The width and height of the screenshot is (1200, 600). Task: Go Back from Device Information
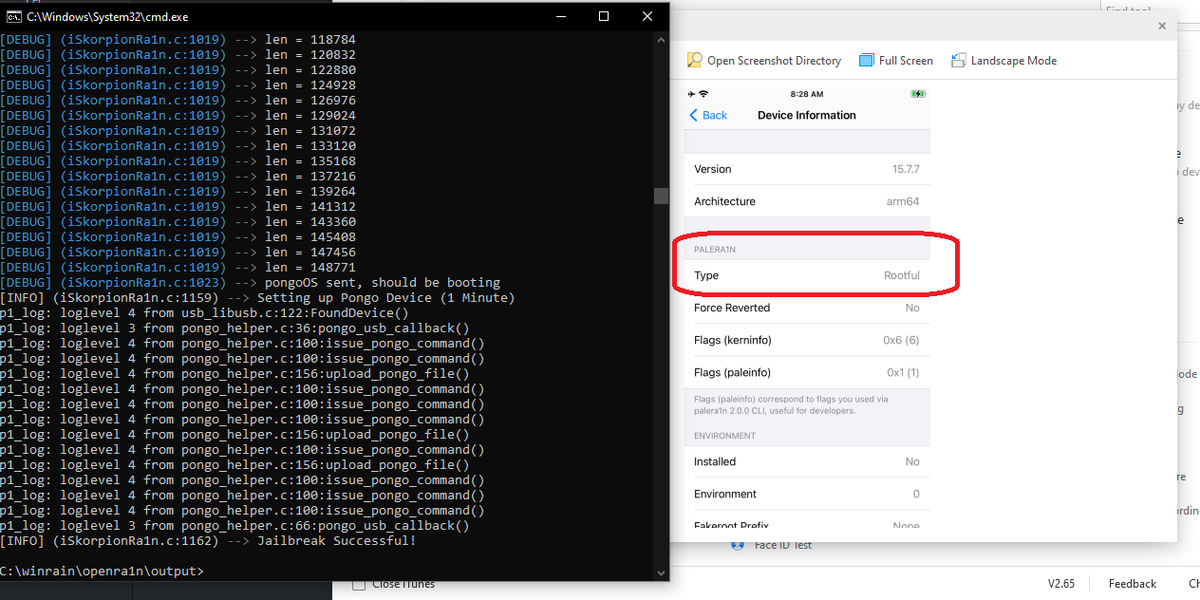click(x=708, y=115)
